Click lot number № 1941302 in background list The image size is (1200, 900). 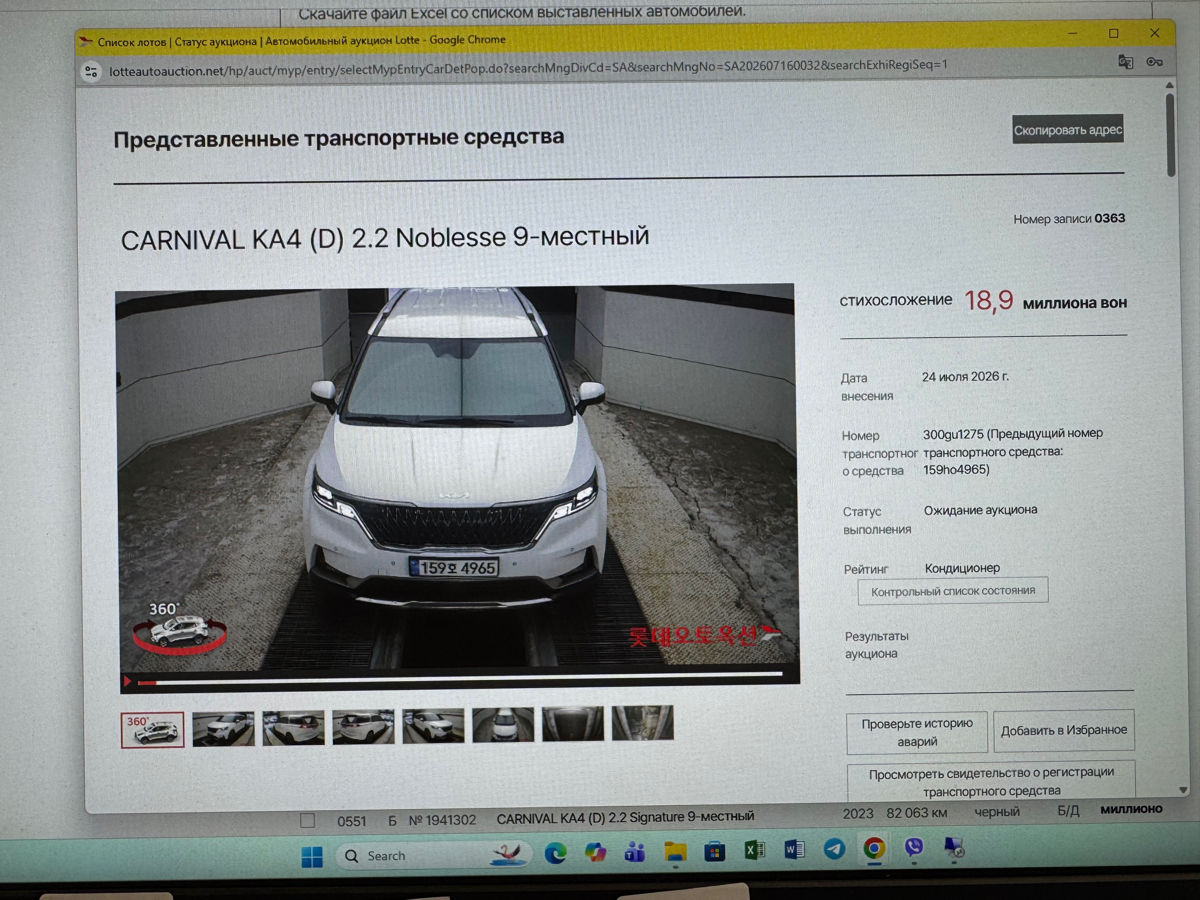442,820
